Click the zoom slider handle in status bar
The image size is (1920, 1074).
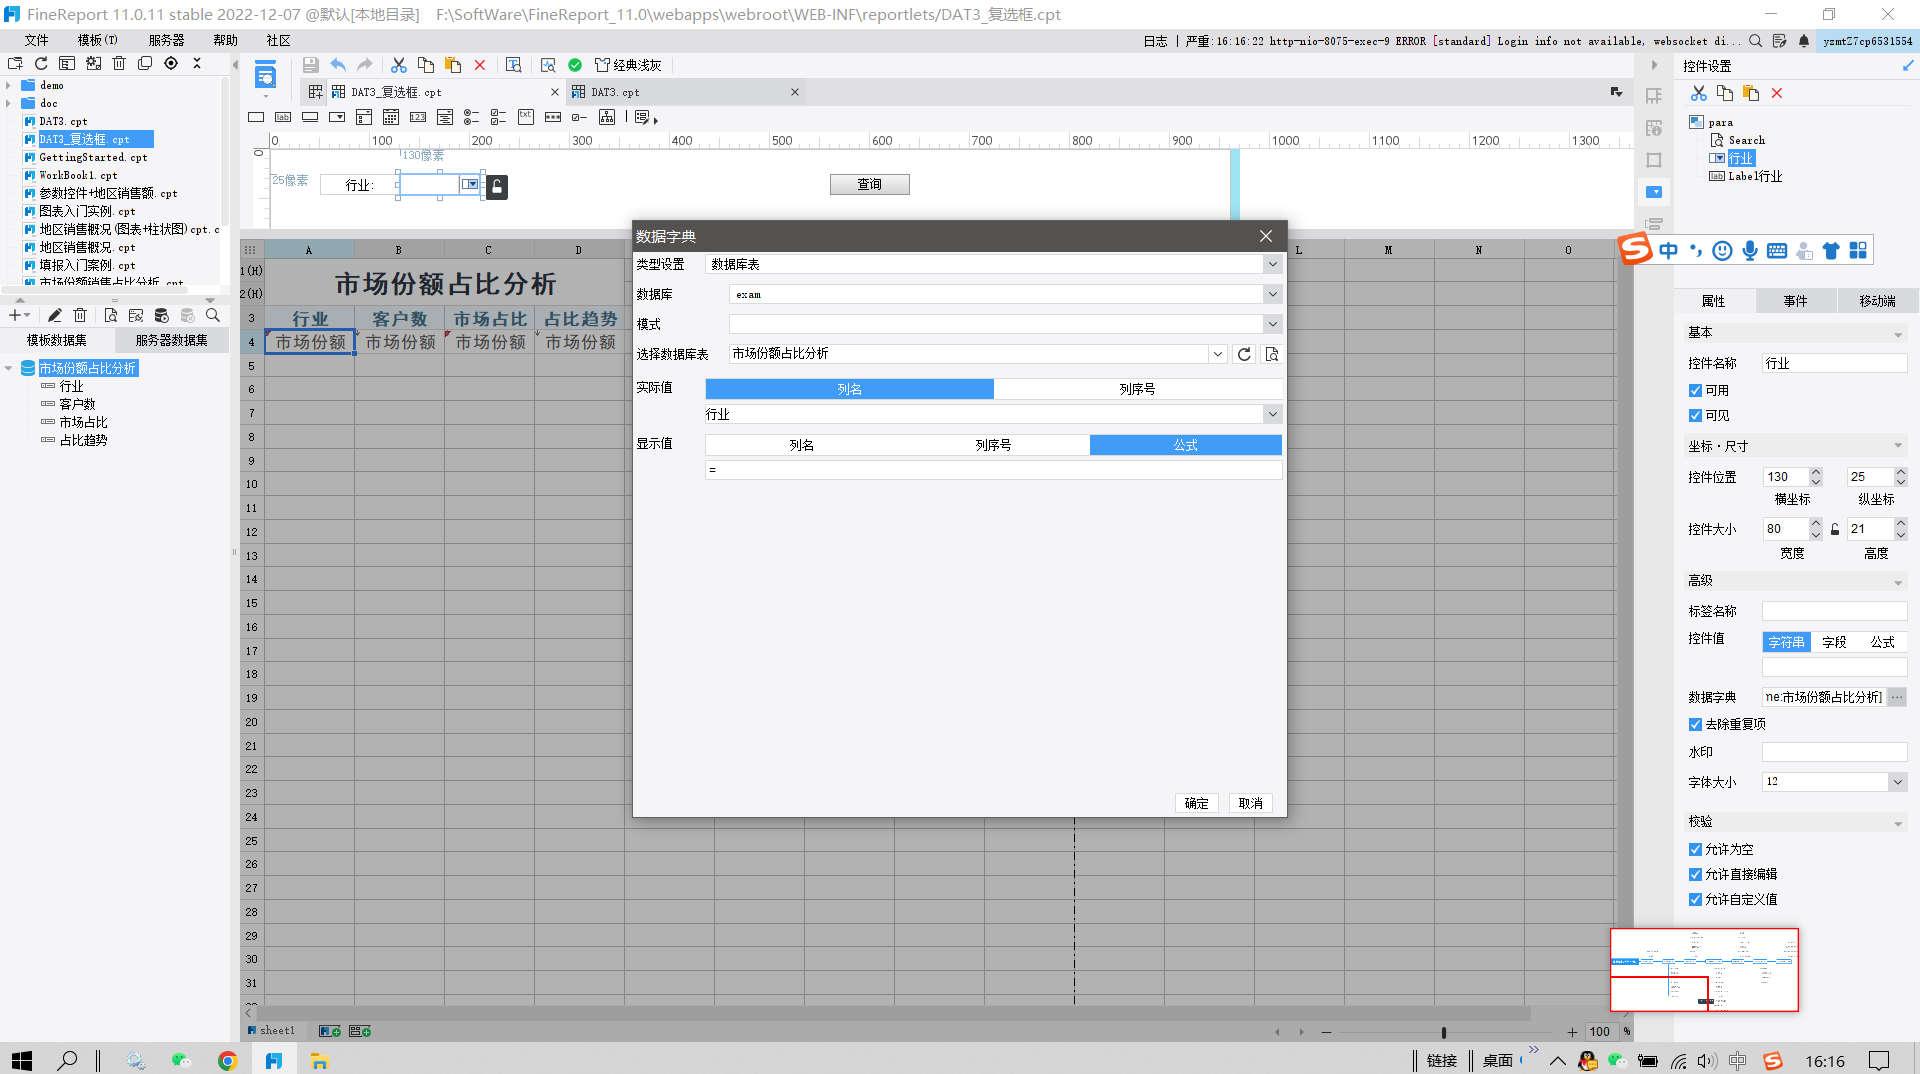pos(1443,1032)
